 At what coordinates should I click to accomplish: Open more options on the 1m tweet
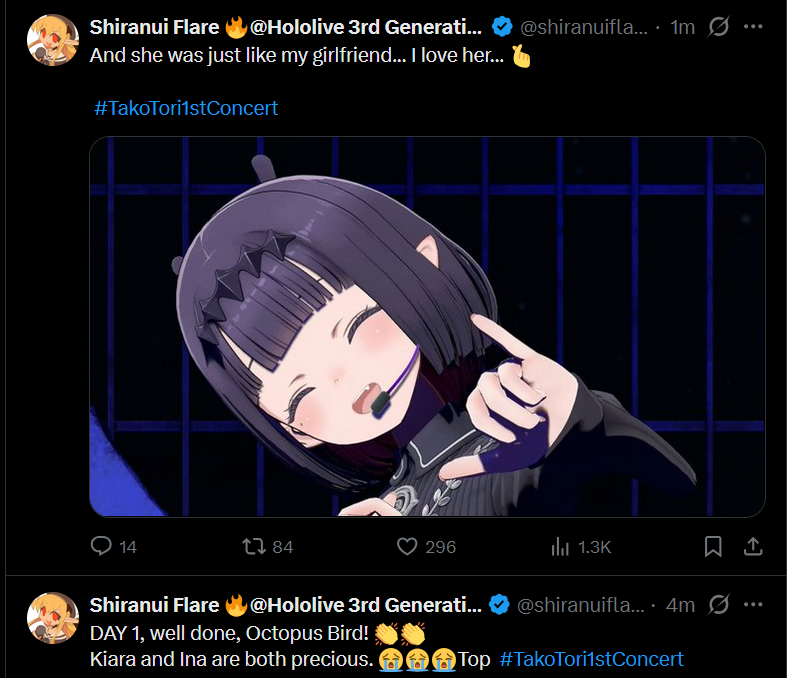[x=753, y=27]
